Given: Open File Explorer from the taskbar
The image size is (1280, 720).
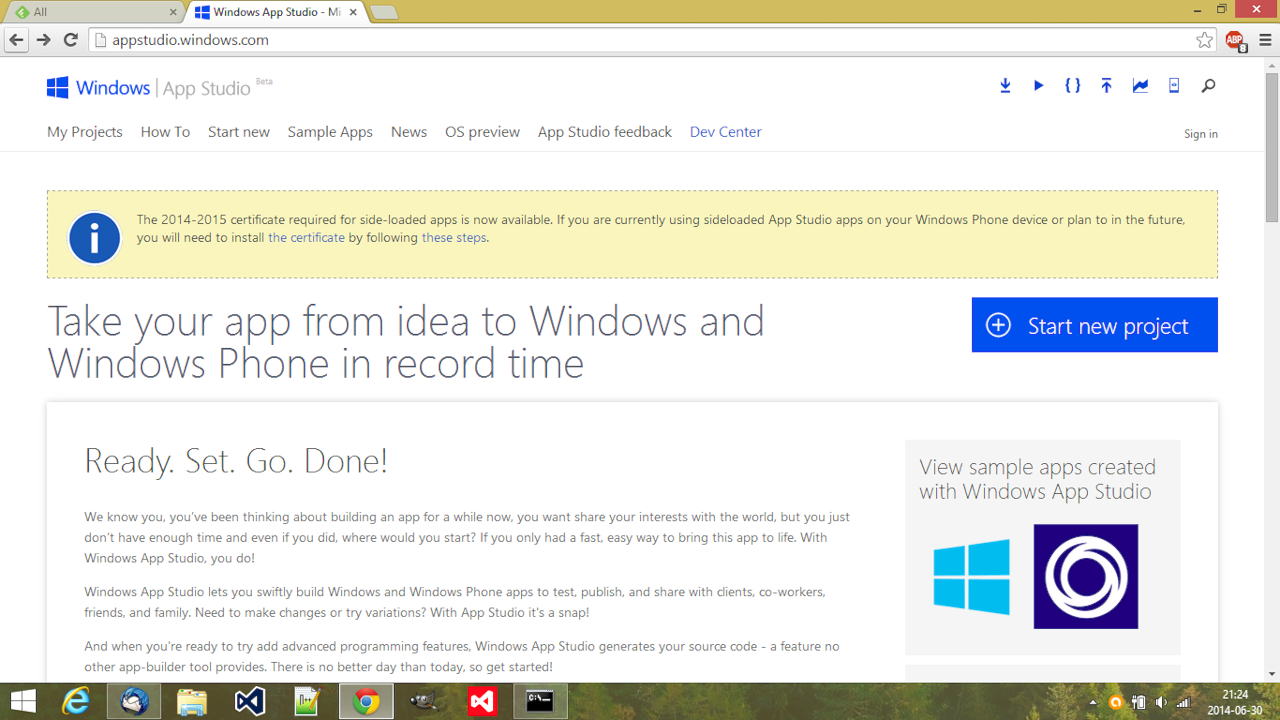Looking at the screenshot, I should (192, 701).
